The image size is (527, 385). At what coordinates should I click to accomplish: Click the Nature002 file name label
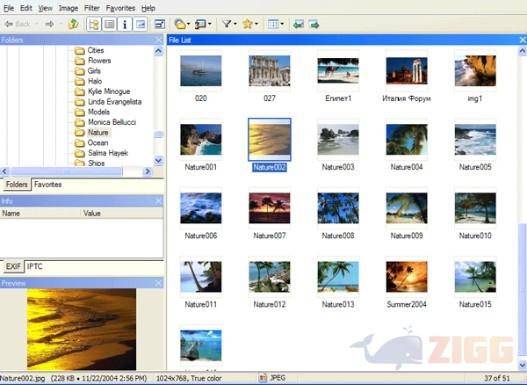point(270,167)
